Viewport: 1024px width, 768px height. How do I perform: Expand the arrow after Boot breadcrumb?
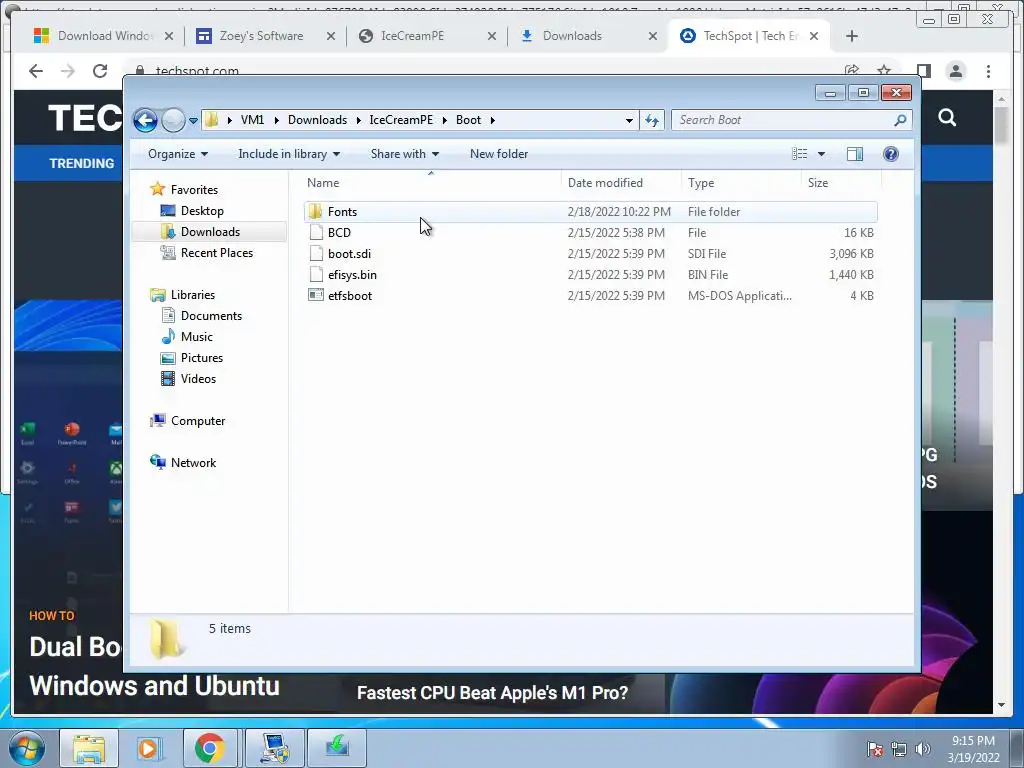click(493, 120)
